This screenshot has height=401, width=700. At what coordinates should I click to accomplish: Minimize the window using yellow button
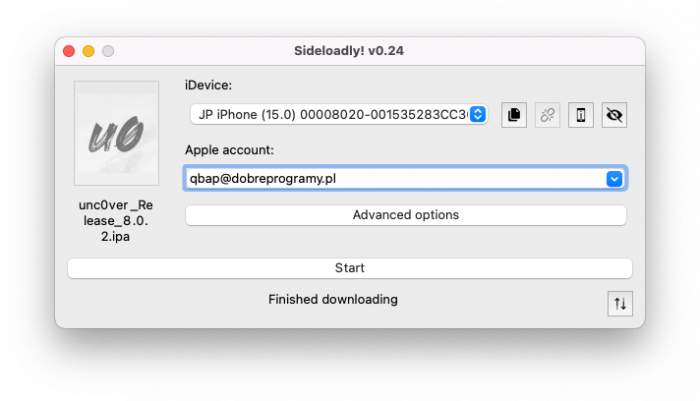click(x=88, y=51)
